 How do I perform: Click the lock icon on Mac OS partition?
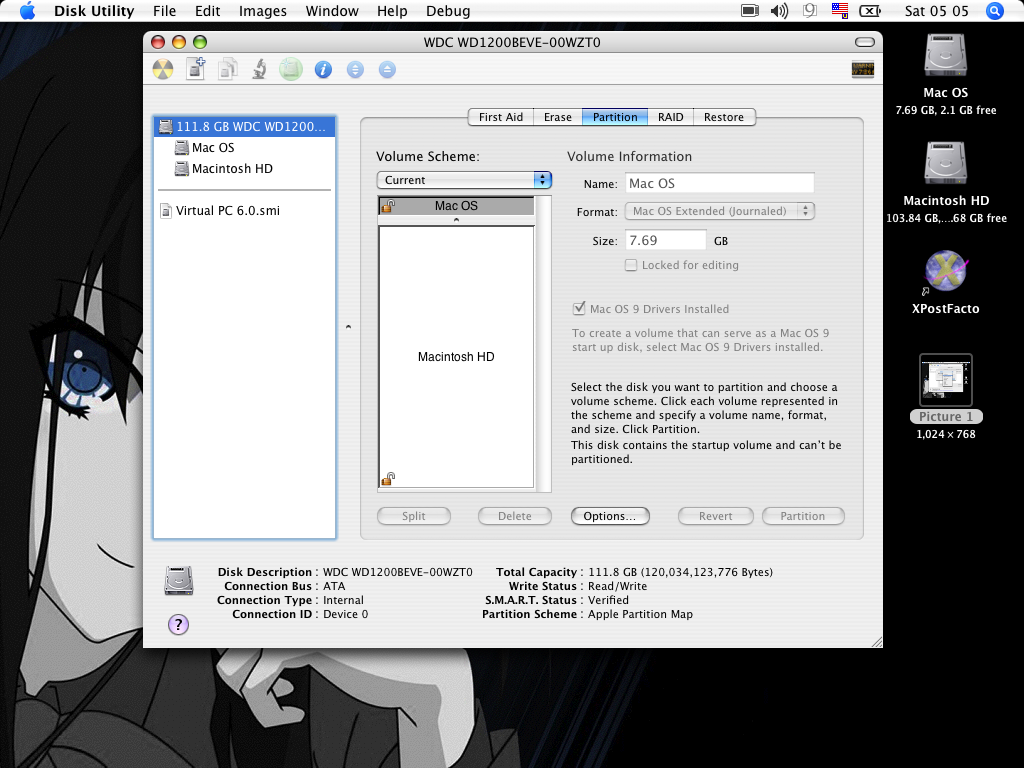[388, 206]
